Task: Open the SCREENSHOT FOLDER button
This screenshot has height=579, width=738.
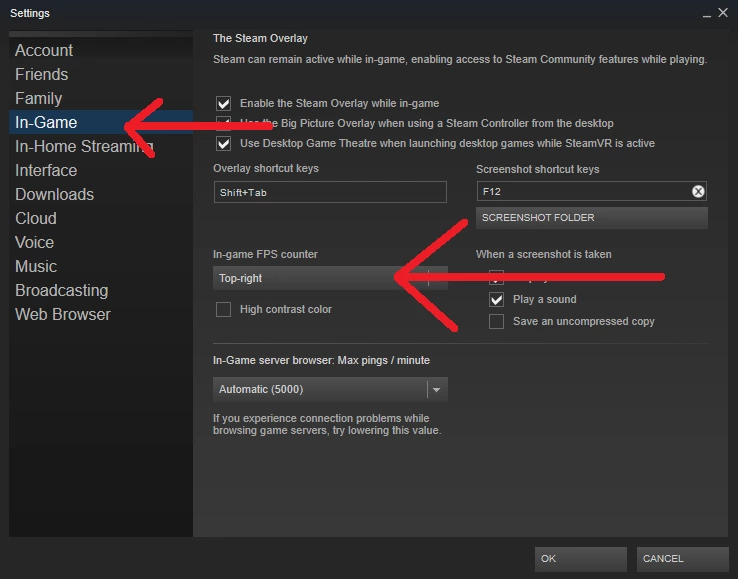Action: click(592, 218)
